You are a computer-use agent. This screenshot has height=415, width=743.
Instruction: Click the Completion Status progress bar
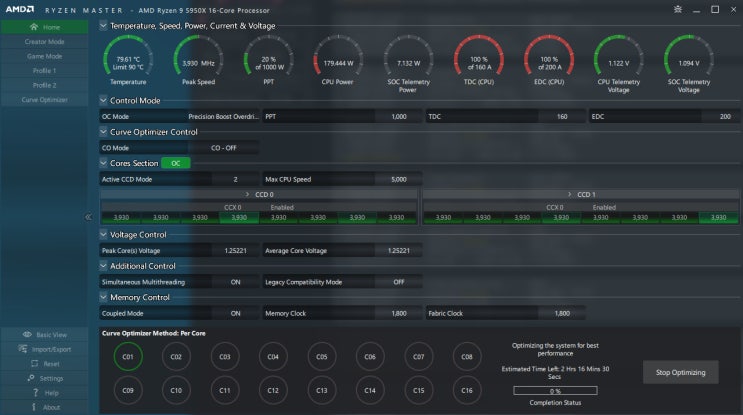coord(555,391)
